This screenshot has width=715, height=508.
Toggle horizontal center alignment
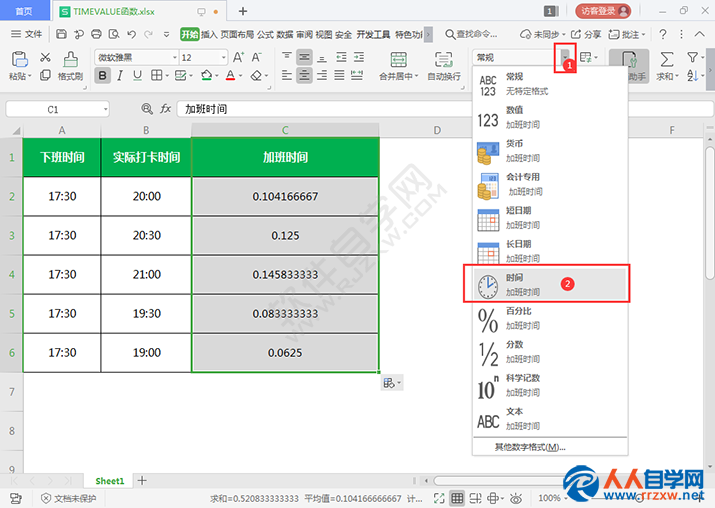click(304, 75)
